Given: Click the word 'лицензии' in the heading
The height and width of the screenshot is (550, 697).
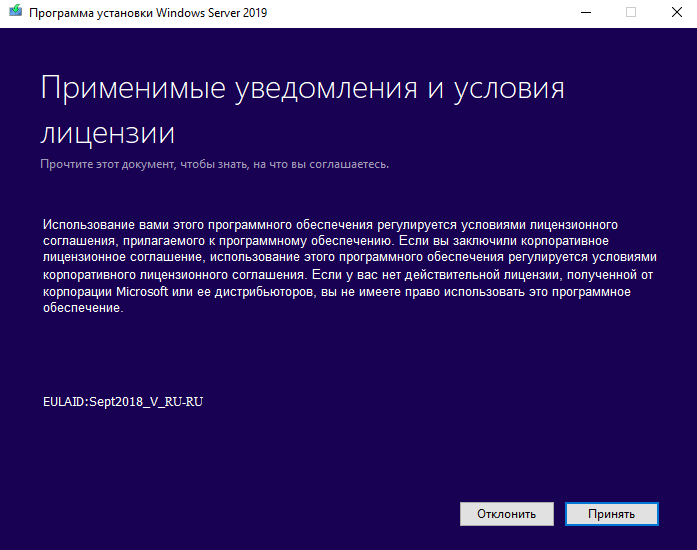Looking at the screenshot, I should click(108, 133).
